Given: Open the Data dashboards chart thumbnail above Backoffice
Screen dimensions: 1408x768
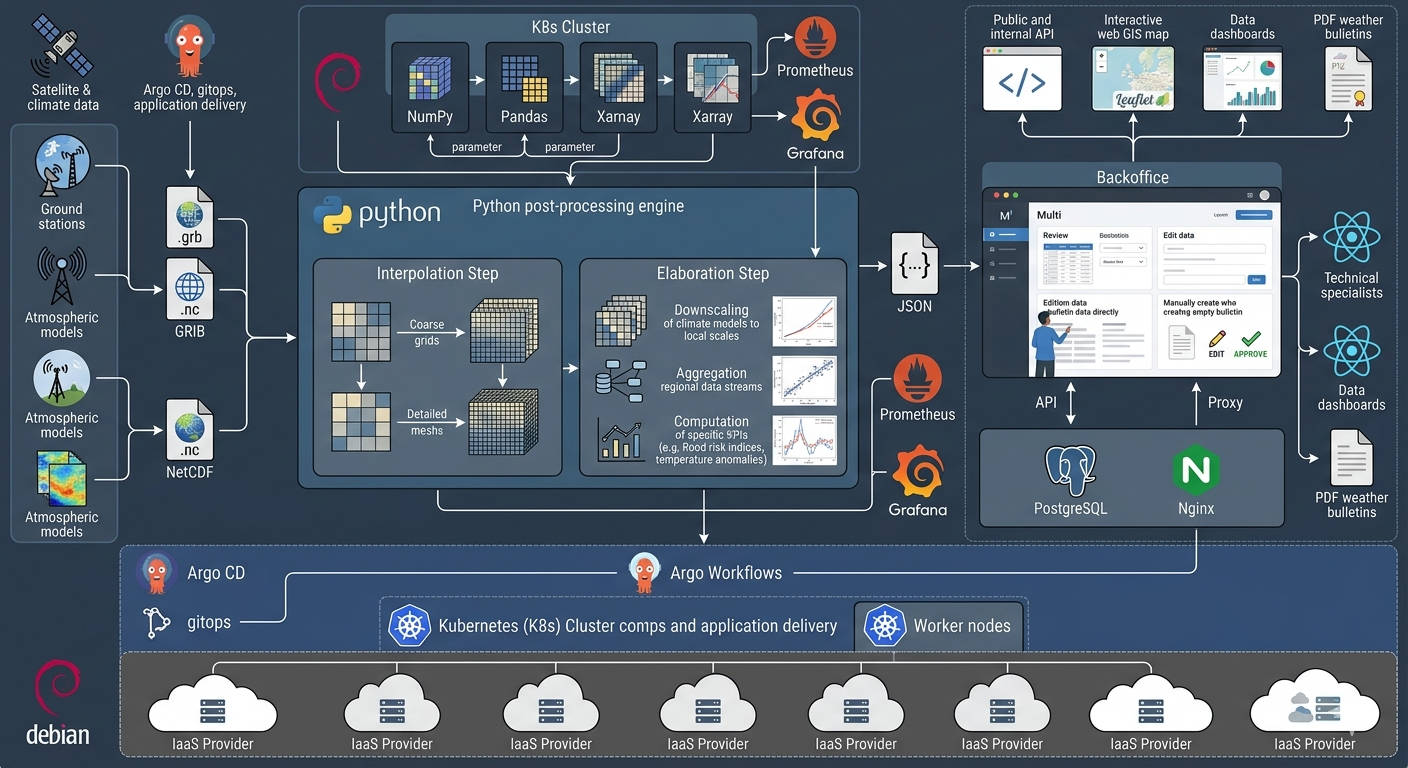Looking at the screenshot, I should pos(1242,80).
